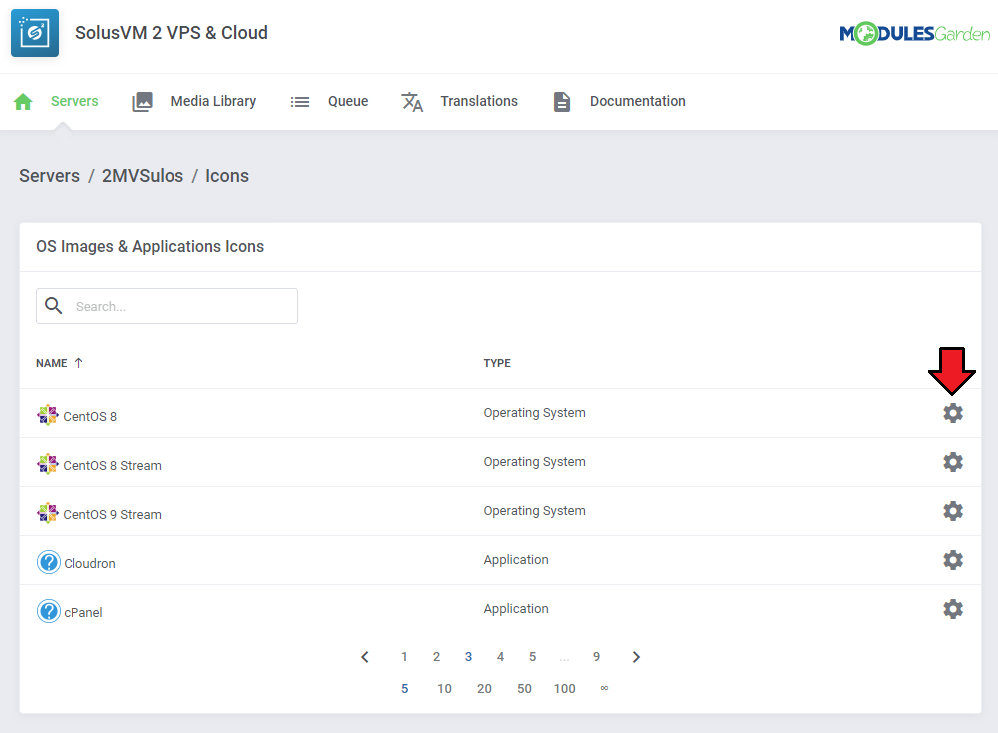Image resolution: width=998 pixels, height=733 pixels.
Task: Open settings gear for CentOS 8 Stream
Action: click(x=953, y=462)
